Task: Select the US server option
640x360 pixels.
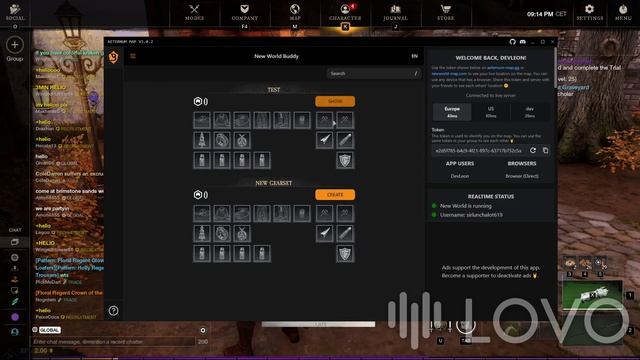Action: pos(491,112)
